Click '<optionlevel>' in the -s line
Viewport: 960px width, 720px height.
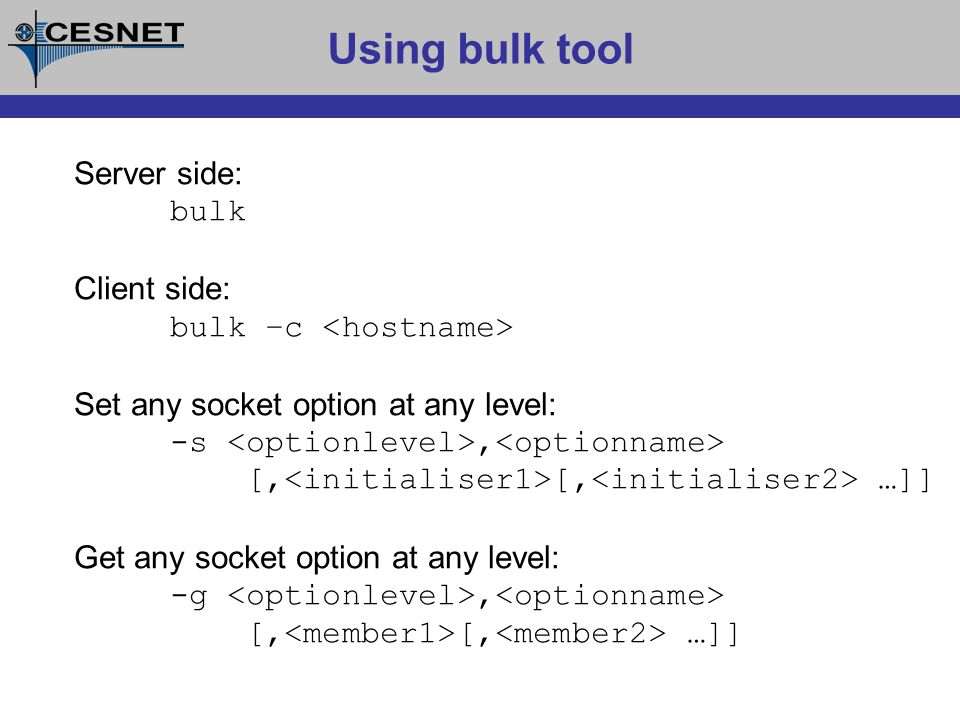click(x=352, y=443)
